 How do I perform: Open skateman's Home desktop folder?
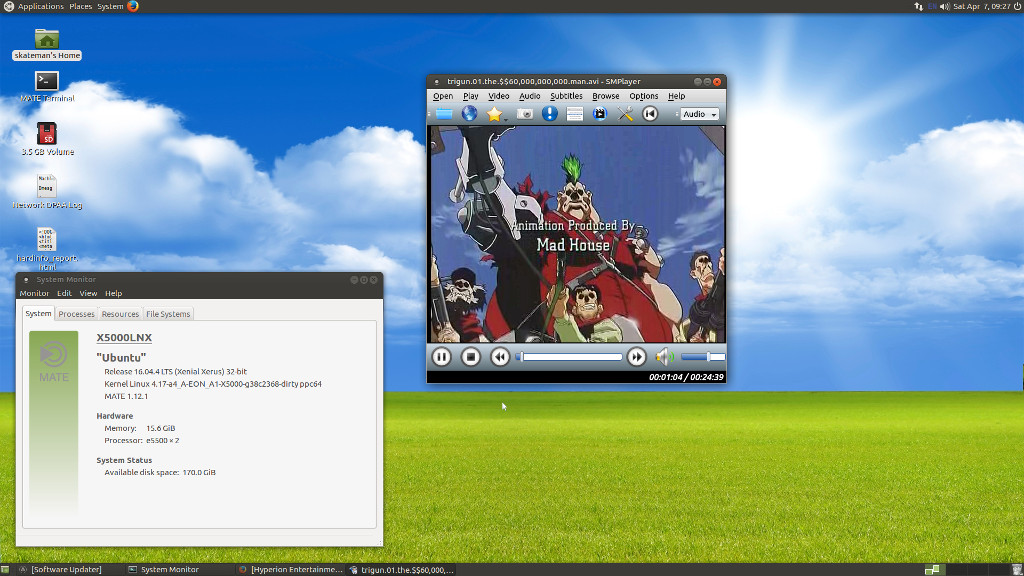pos(47,41)
